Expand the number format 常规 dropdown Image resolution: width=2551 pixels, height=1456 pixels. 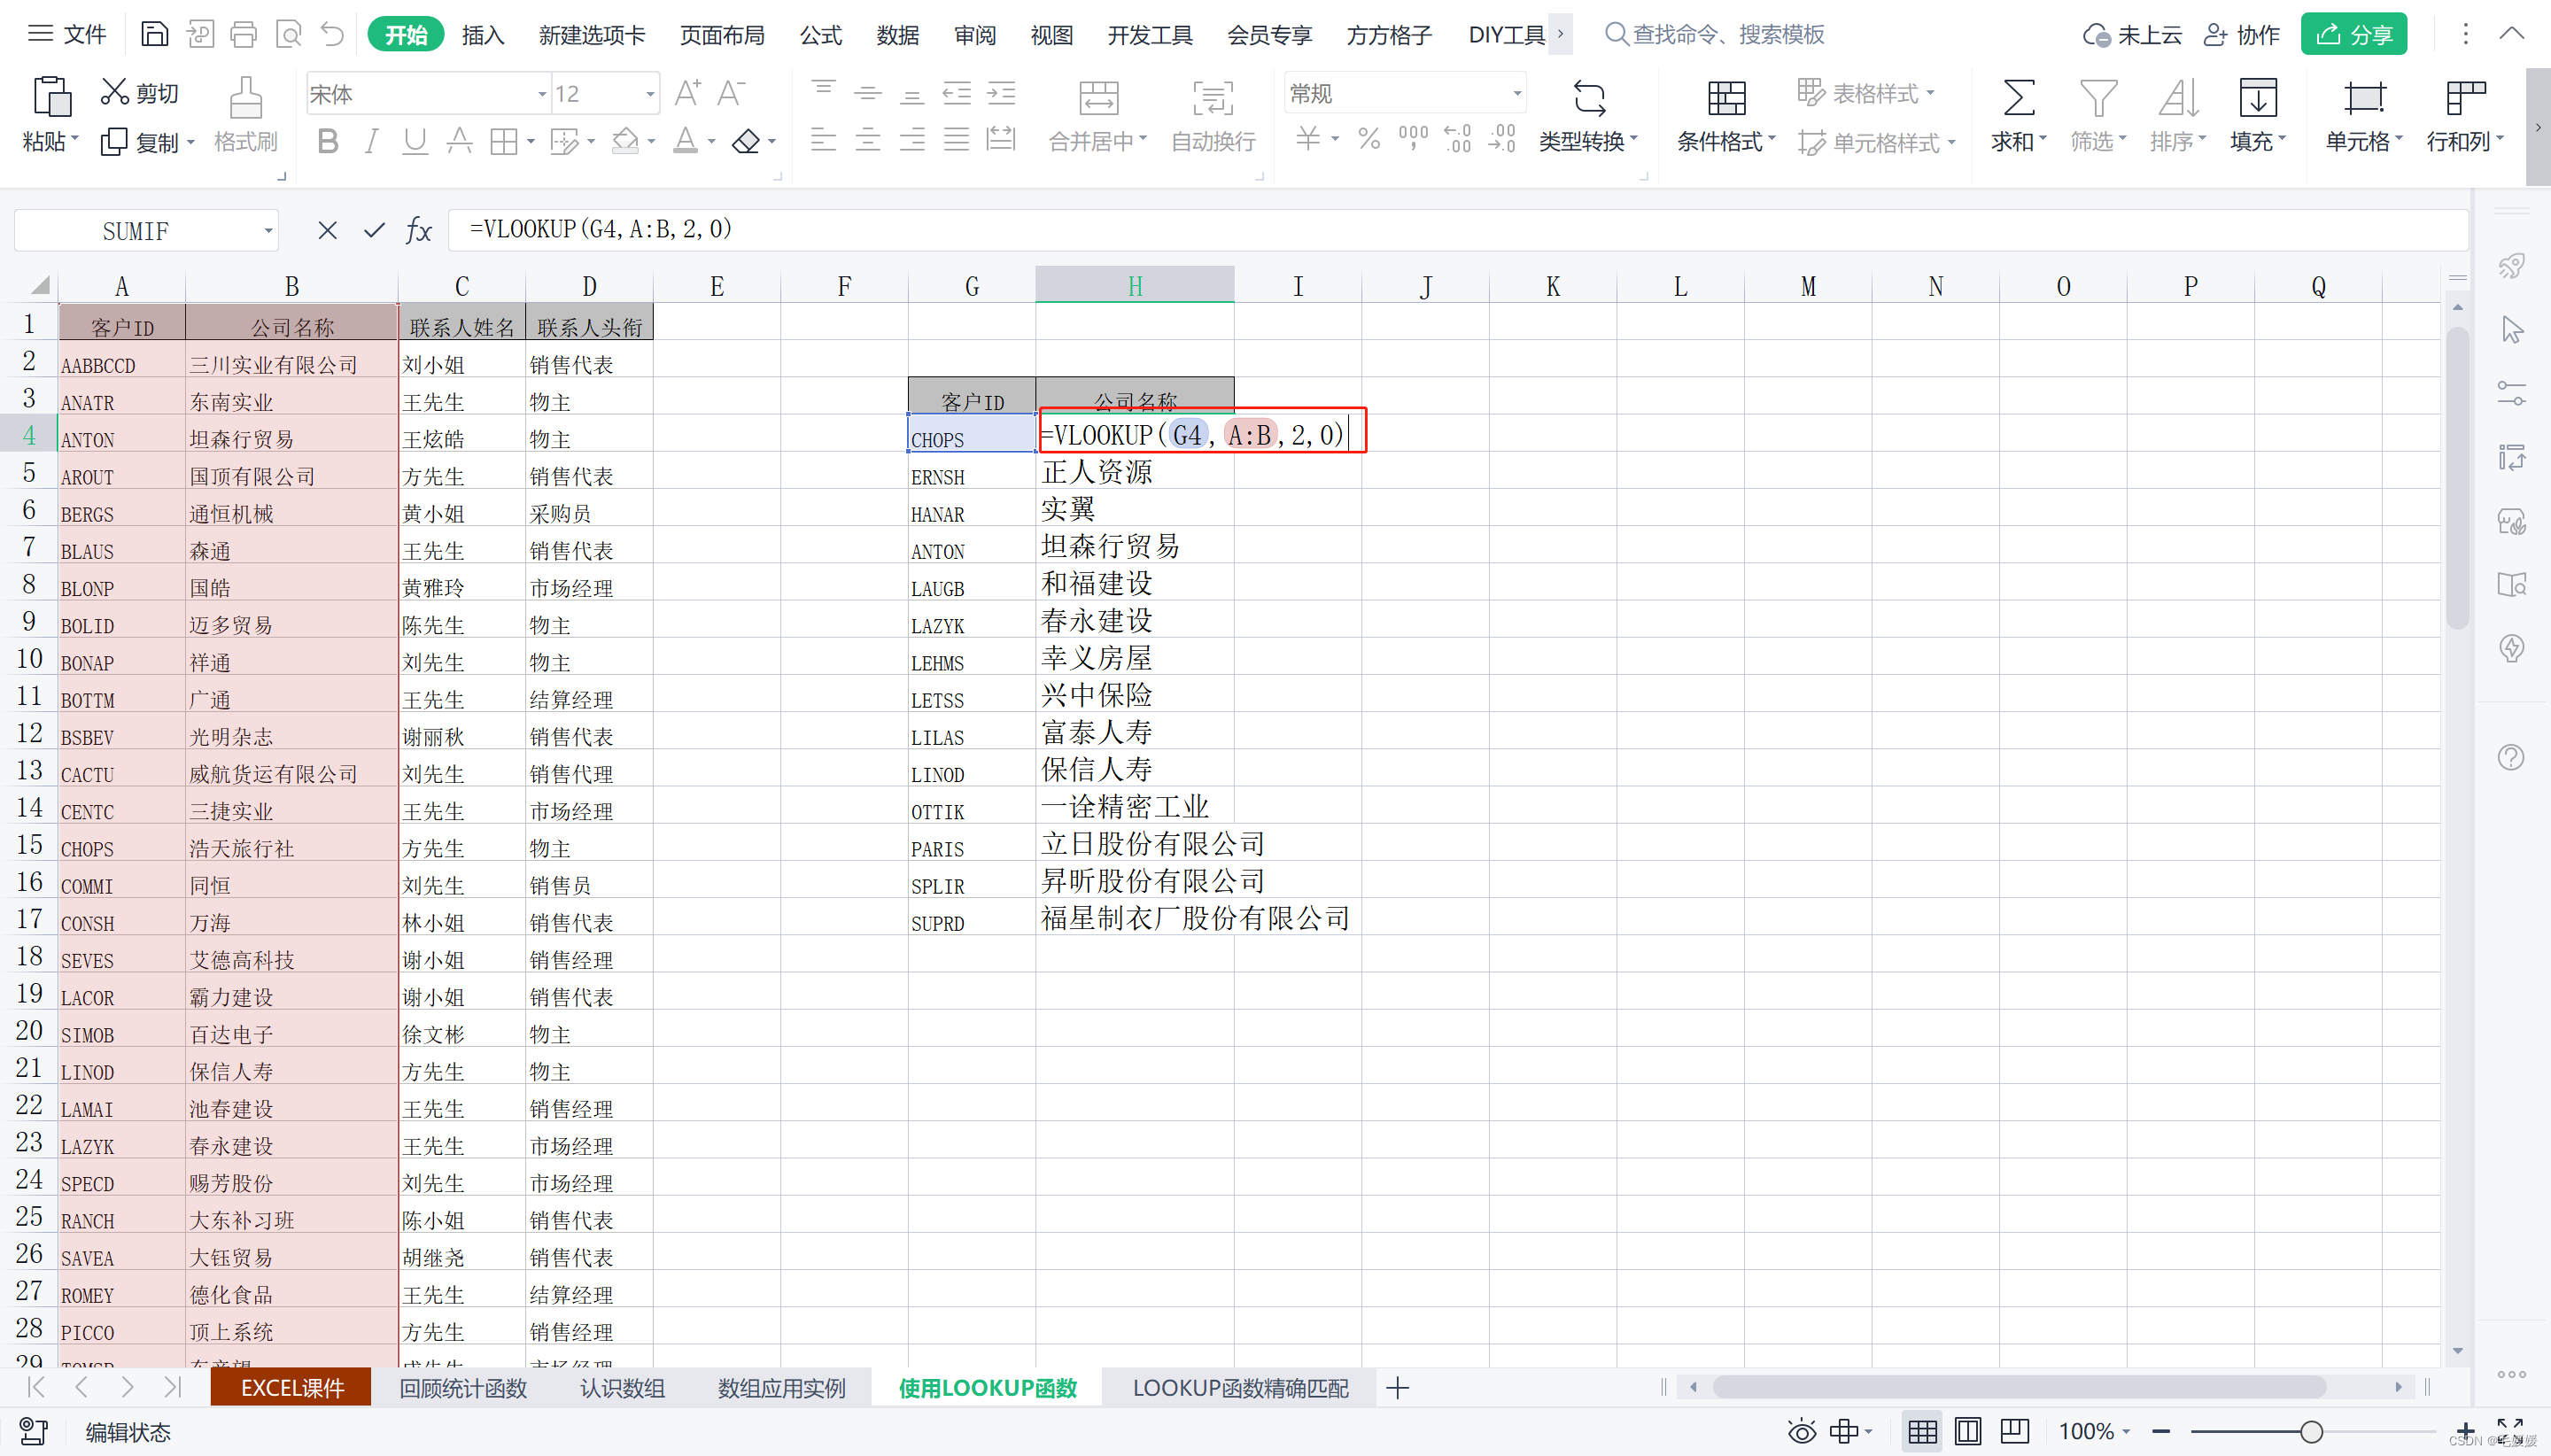(1516, 94)
